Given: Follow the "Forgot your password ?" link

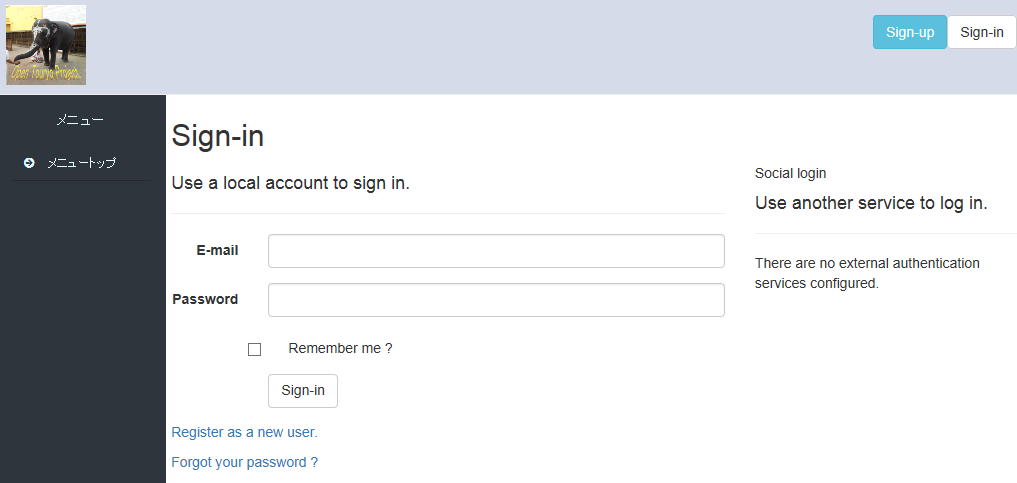Looking at the screenshot, I should (x=244, y=462).
